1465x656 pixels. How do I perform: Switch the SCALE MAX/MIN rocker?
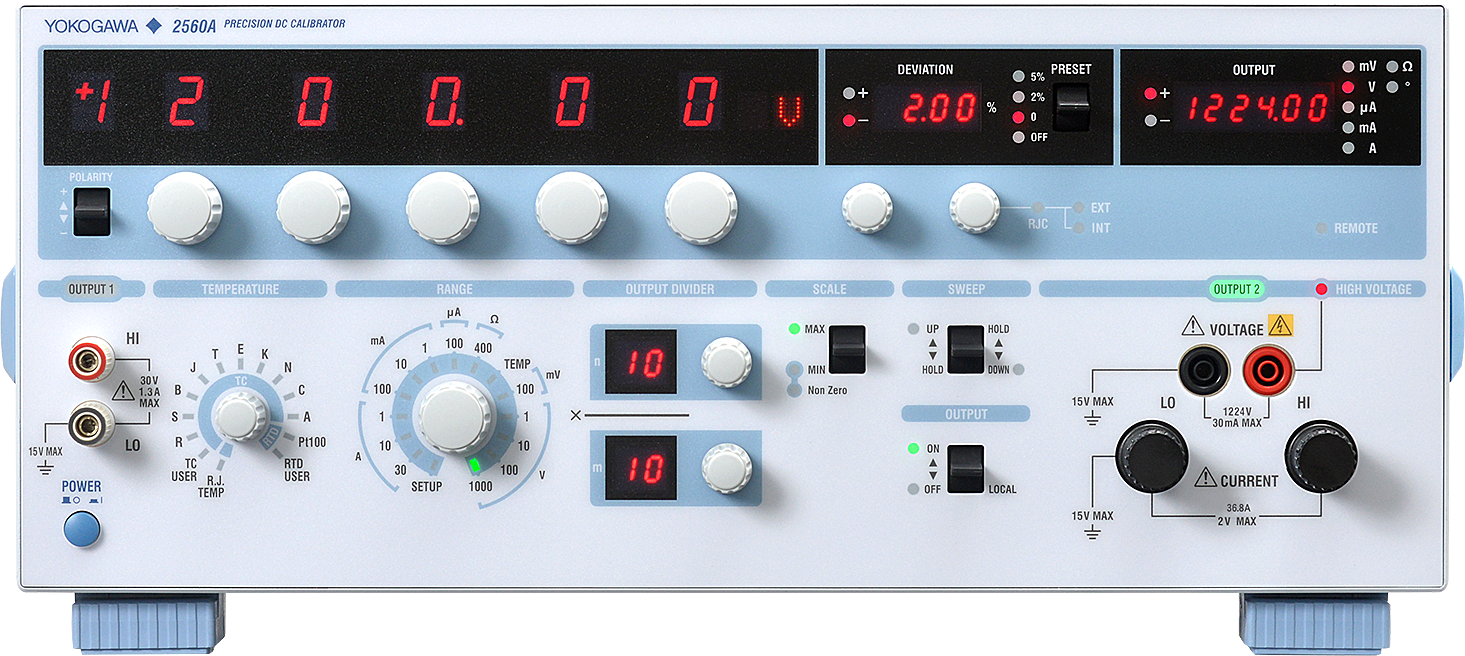(847, 348)
